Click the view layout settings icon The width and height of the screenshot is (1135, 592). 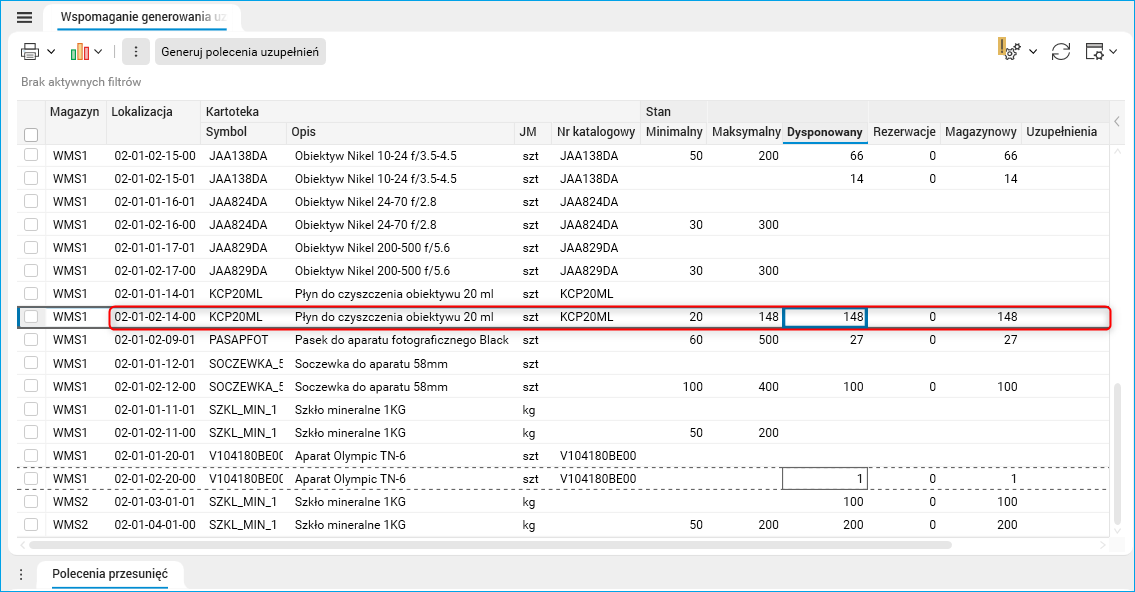point(1095,51)
